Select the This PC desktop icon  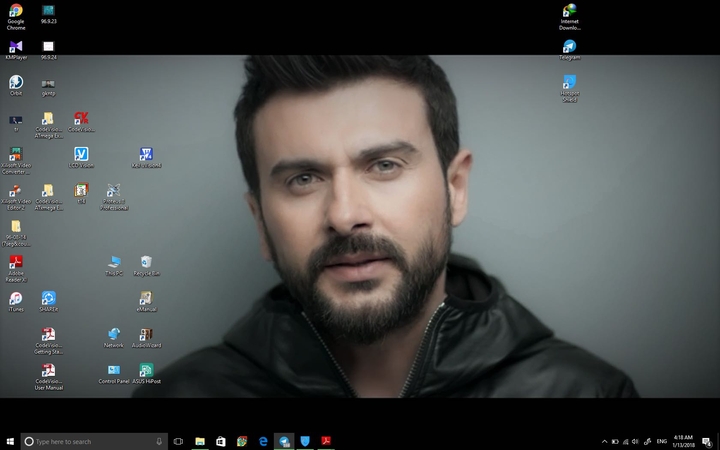114,266
